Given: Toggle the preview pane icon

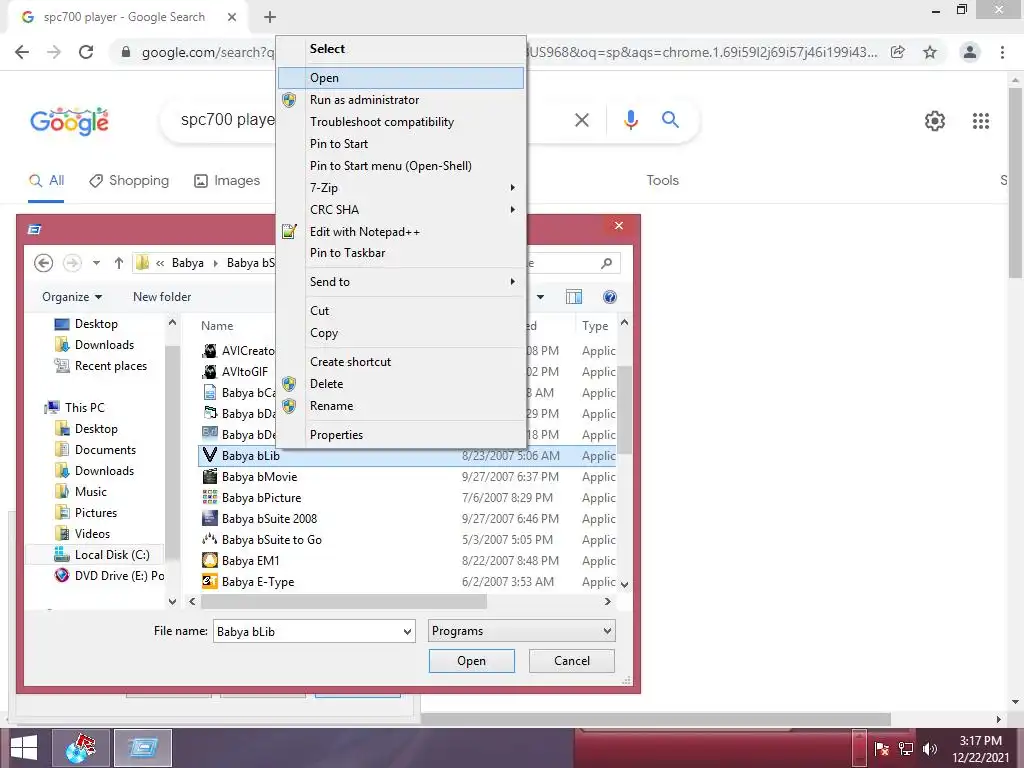Looking at the screenshot, I should [574, 297].
